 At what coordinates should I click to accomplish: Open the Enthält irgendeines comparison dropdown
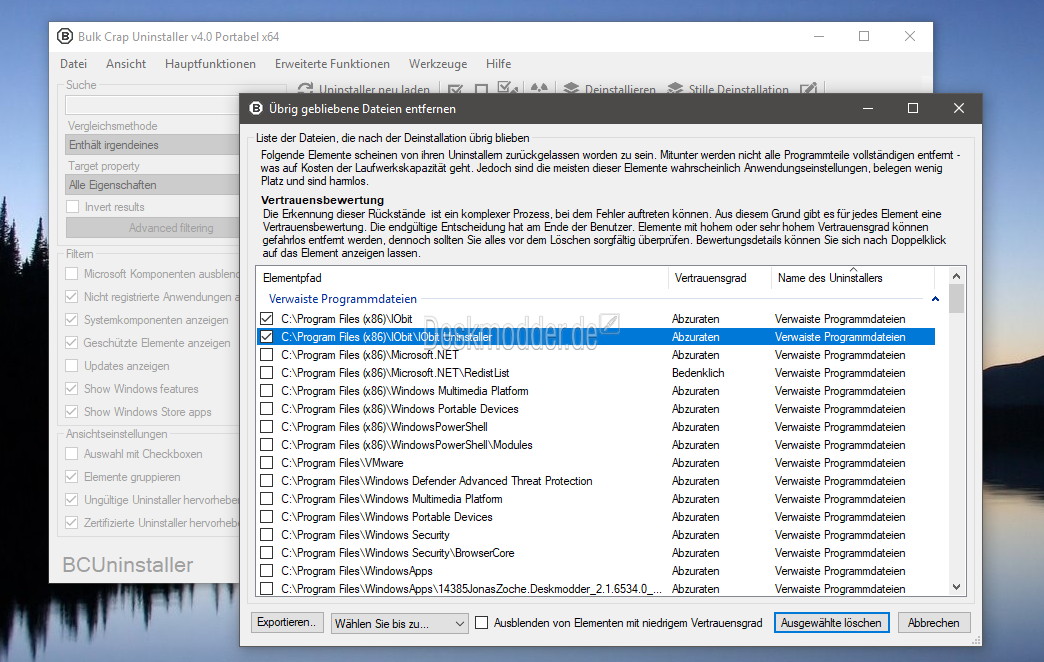click(152, 145)
